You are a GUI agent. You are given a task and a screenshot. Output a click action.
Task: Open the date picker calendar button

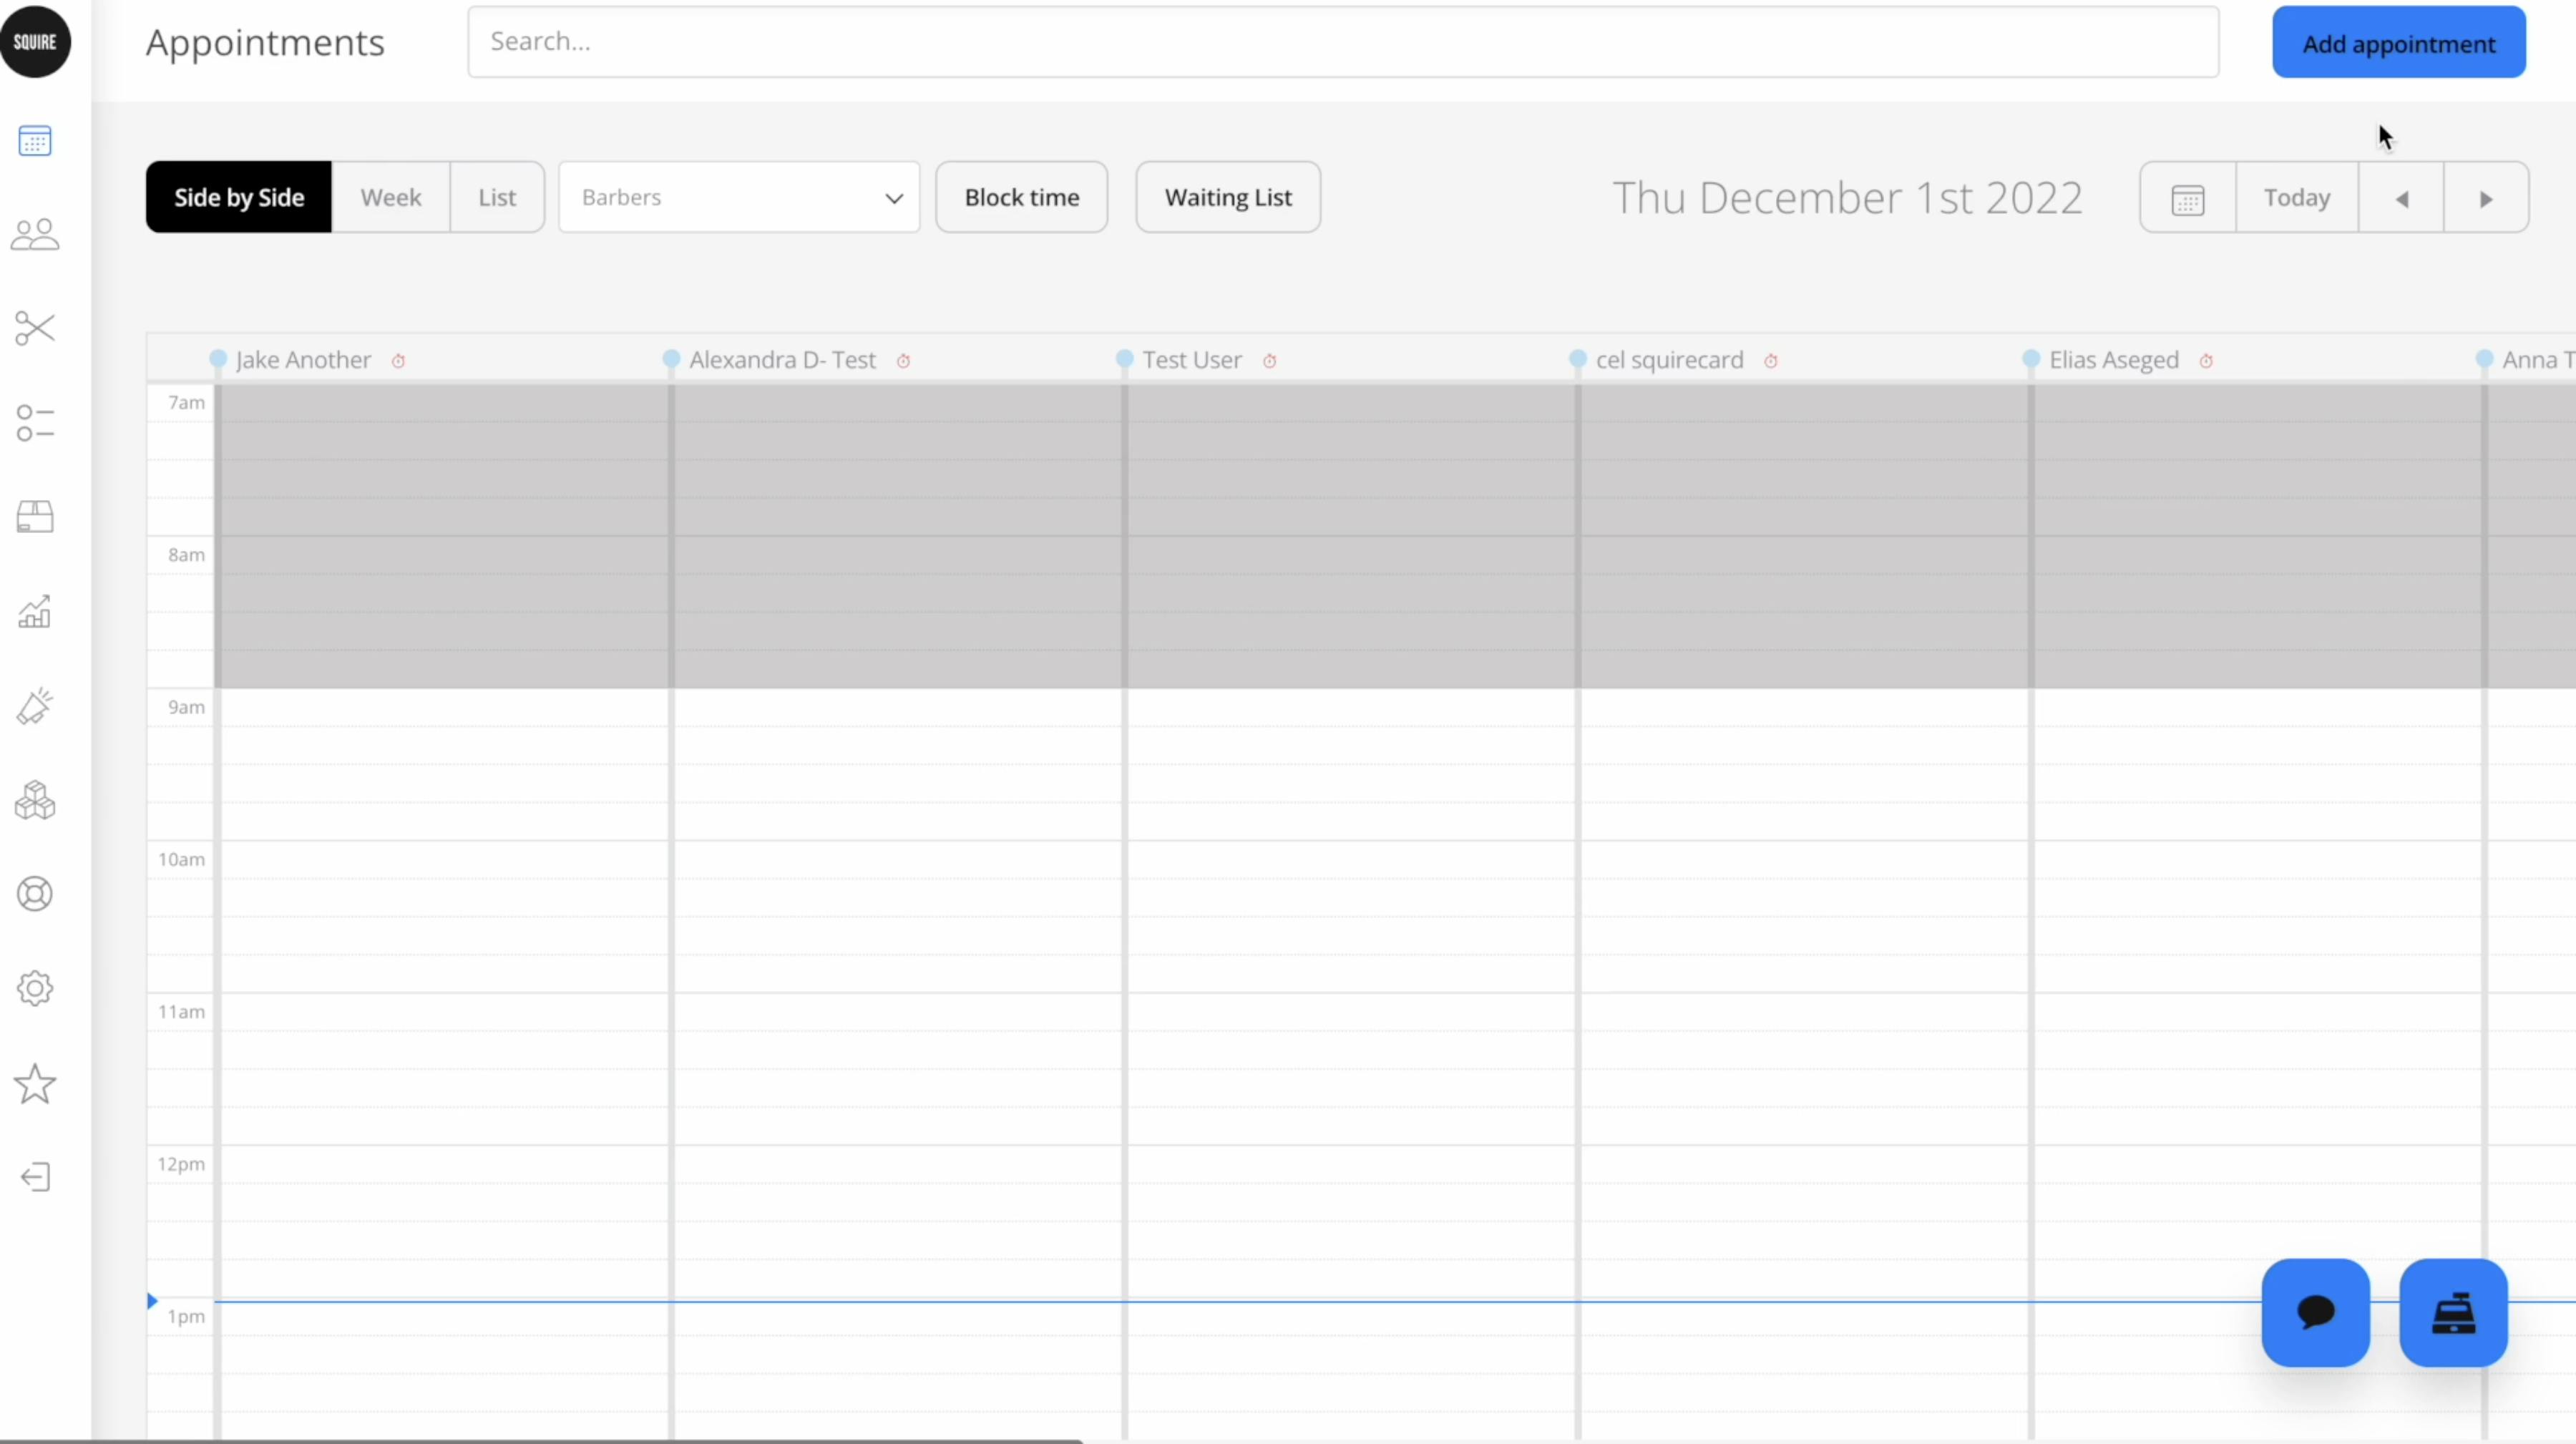pos(2187,198)
